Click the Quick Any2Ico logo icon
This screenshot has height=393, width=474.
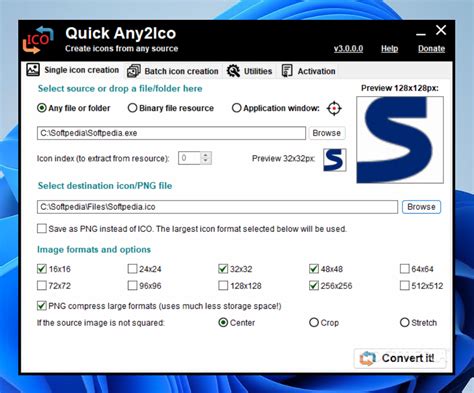[x=38, y=40]
